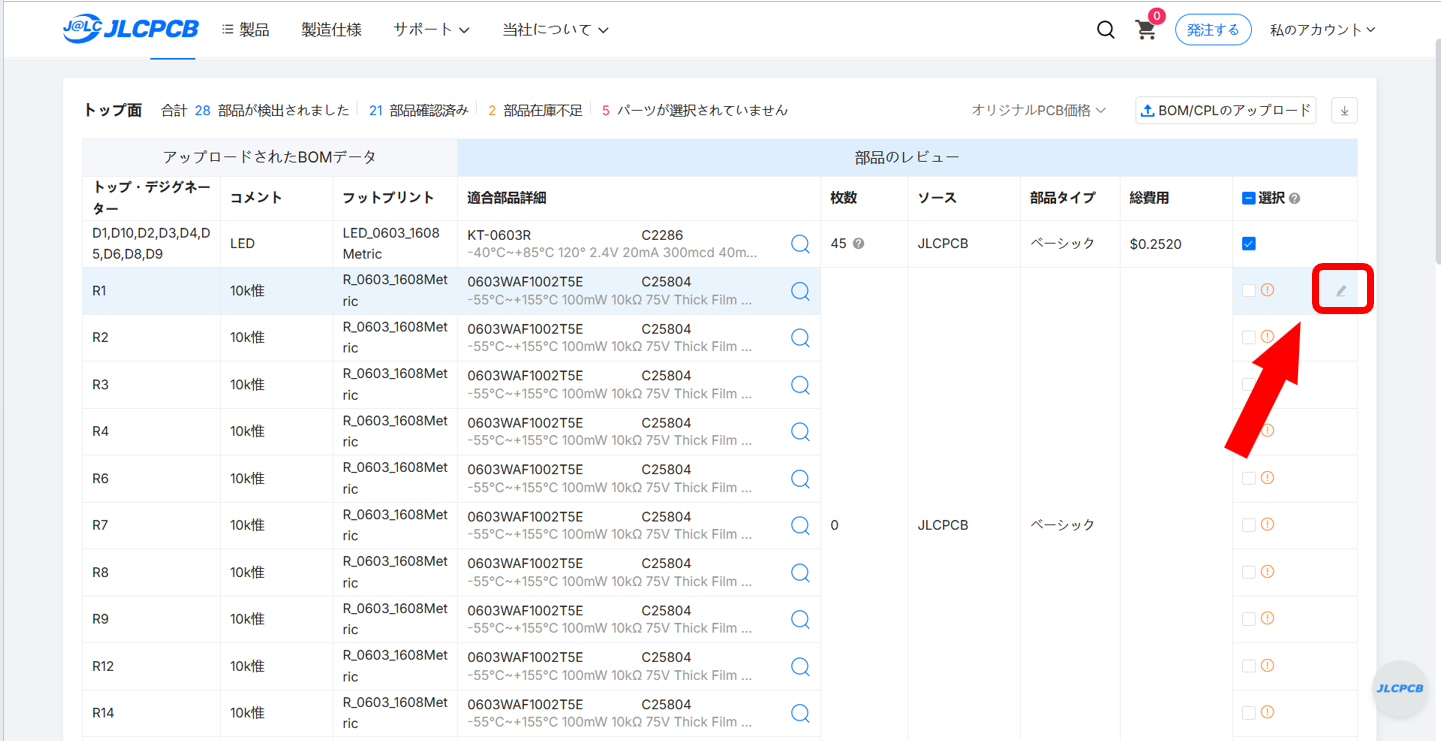
Task: Click the R9 designator cell
Action: tap(152, 620)
